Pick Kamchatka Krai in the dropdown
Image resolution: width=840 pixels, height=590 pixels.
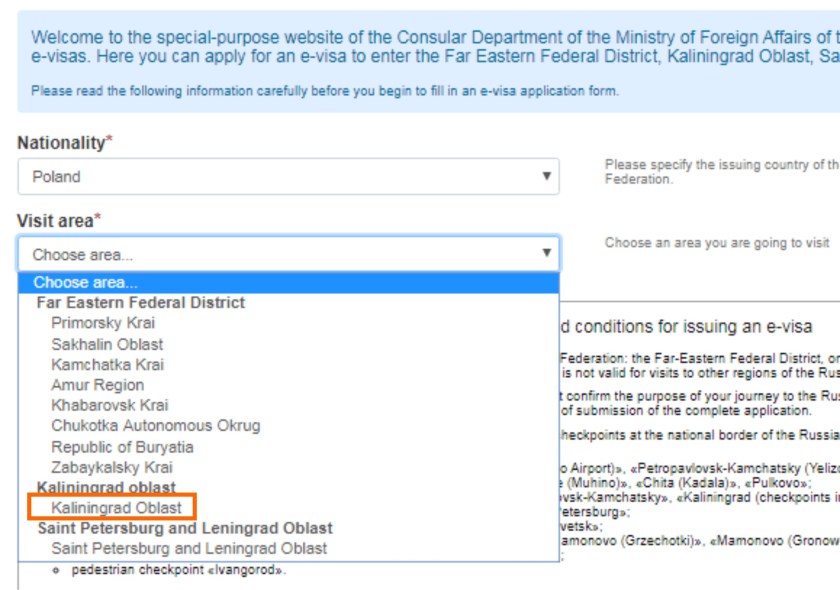(x=107, y=365)
